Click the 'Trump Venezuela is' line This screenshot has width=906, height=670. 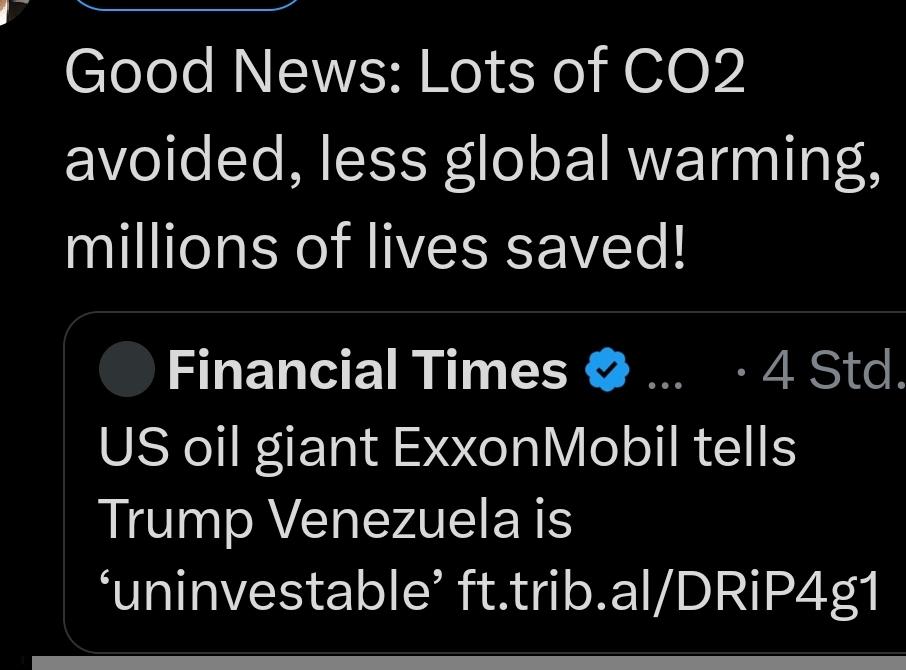(x=335, y=519)
